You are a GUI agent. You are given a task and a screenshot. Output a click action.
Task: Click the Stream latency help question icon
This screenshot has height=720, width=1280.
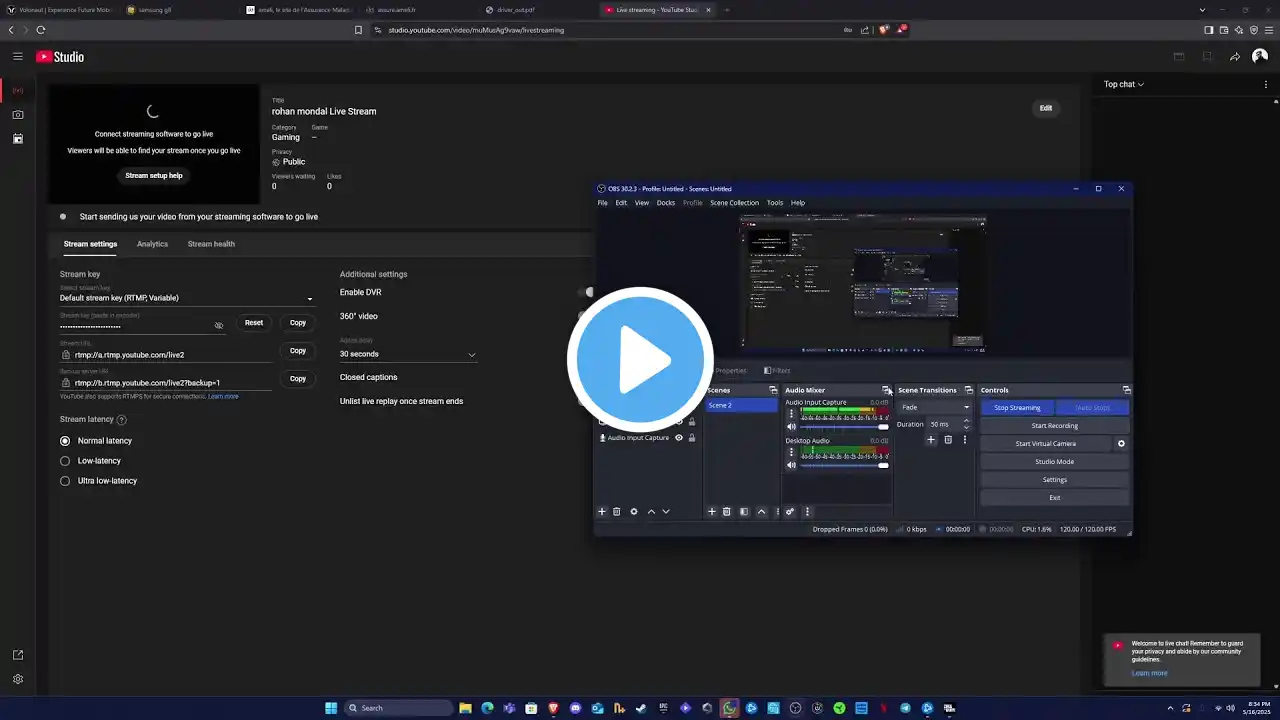tap(122, 420)
